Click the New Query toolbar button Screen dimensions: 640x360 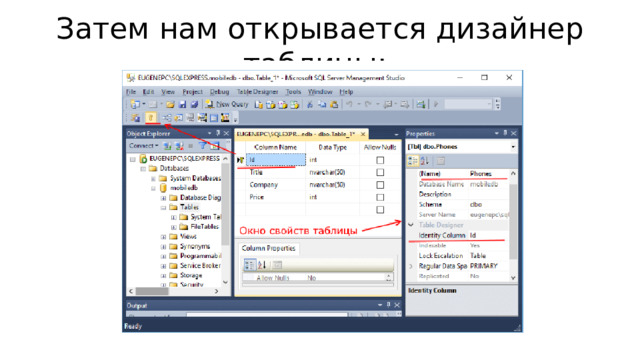click(227, 104)
